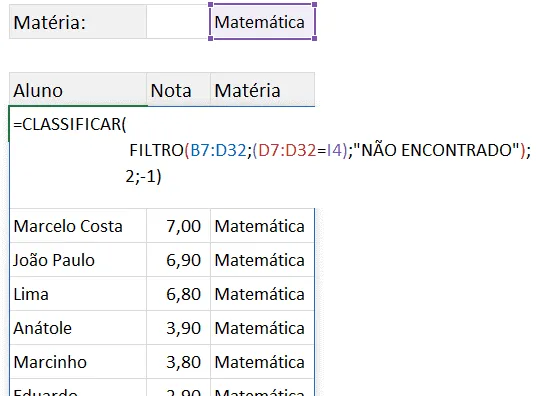Click on the =CLASSIFICAR( formula text

pyautogui.click(x=70, y=124)
